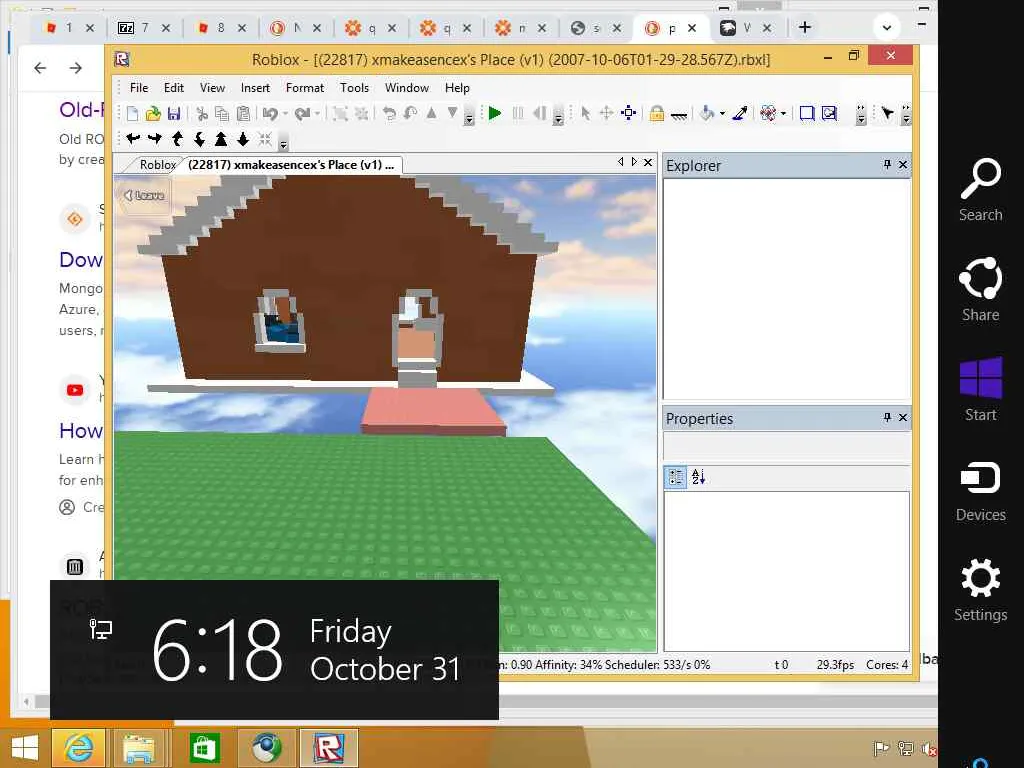Expand the run toolbar overflow options
1024x768 pixels.
(x=558, y=117)
